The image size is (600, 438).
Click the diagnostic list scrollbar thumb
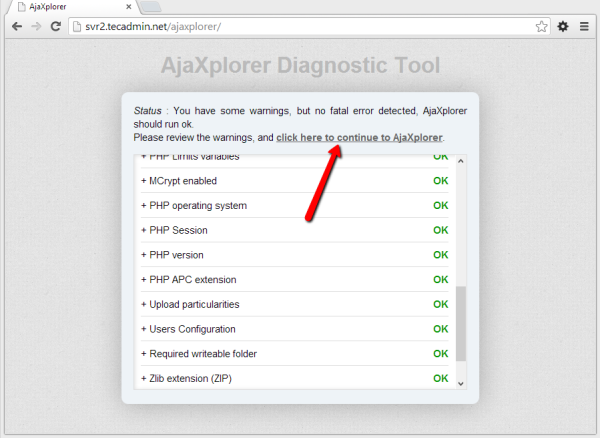[x=460, y=323]
